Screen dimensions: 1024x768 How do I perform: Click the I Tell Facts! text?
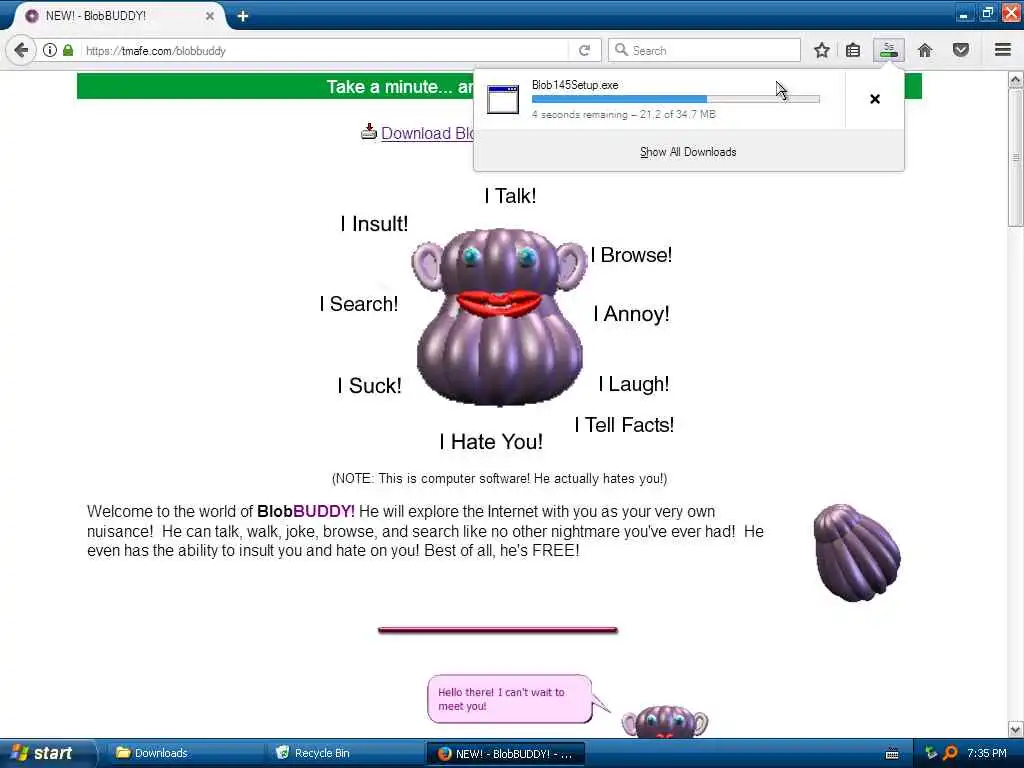624,425
